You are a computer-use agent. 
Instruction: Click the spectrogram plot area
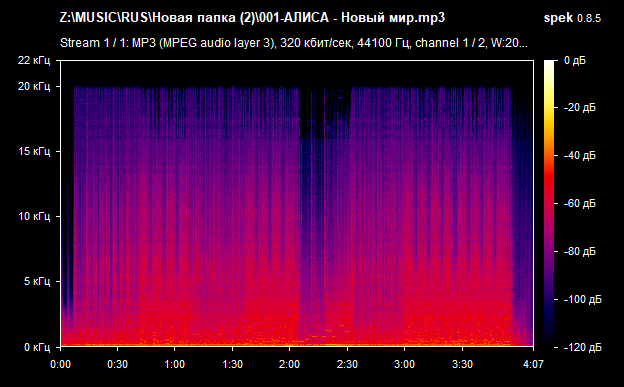point(297,203)
